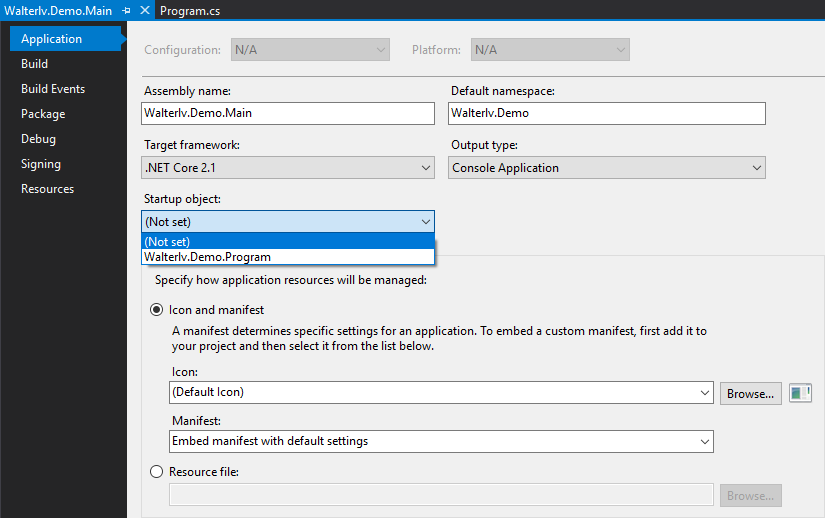
Task: Select the Debug page in sidebar
Action: click(38, 139)
